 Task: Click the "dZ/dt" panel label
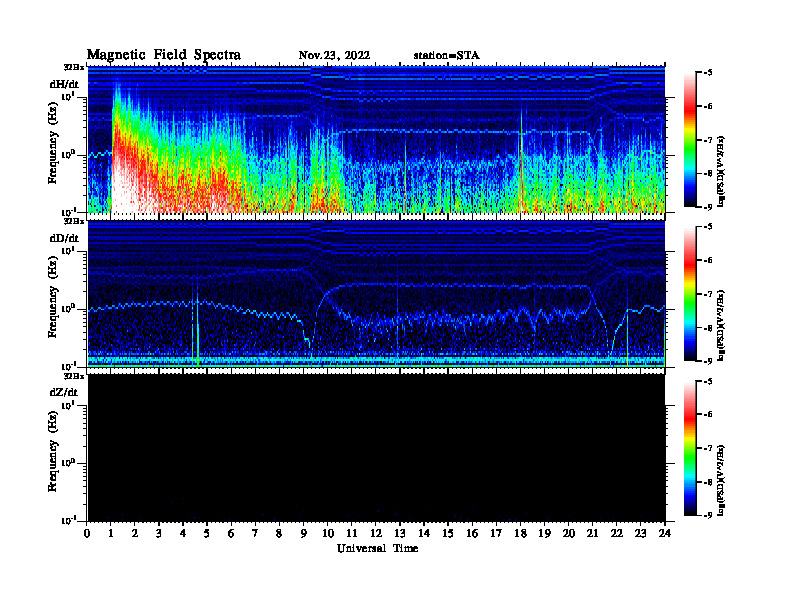(64, 392)
